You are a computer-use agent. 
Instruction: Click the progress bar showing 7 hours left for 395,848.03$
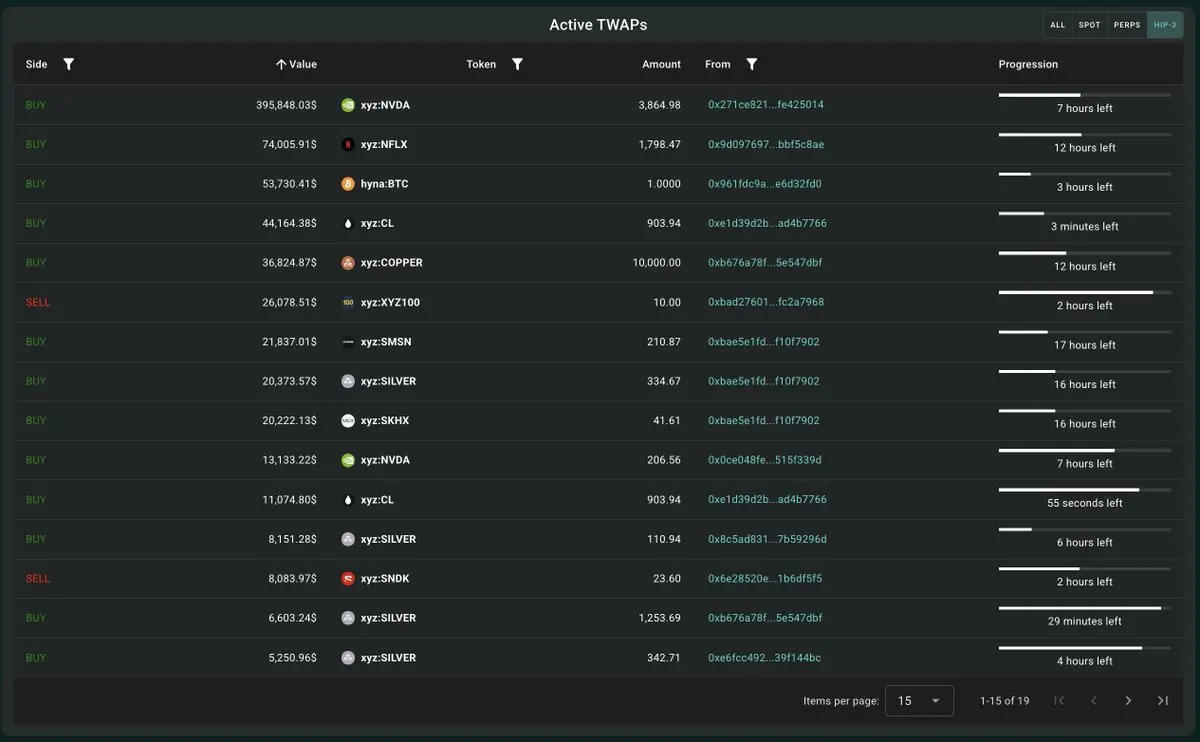[x=1085, y=95]
